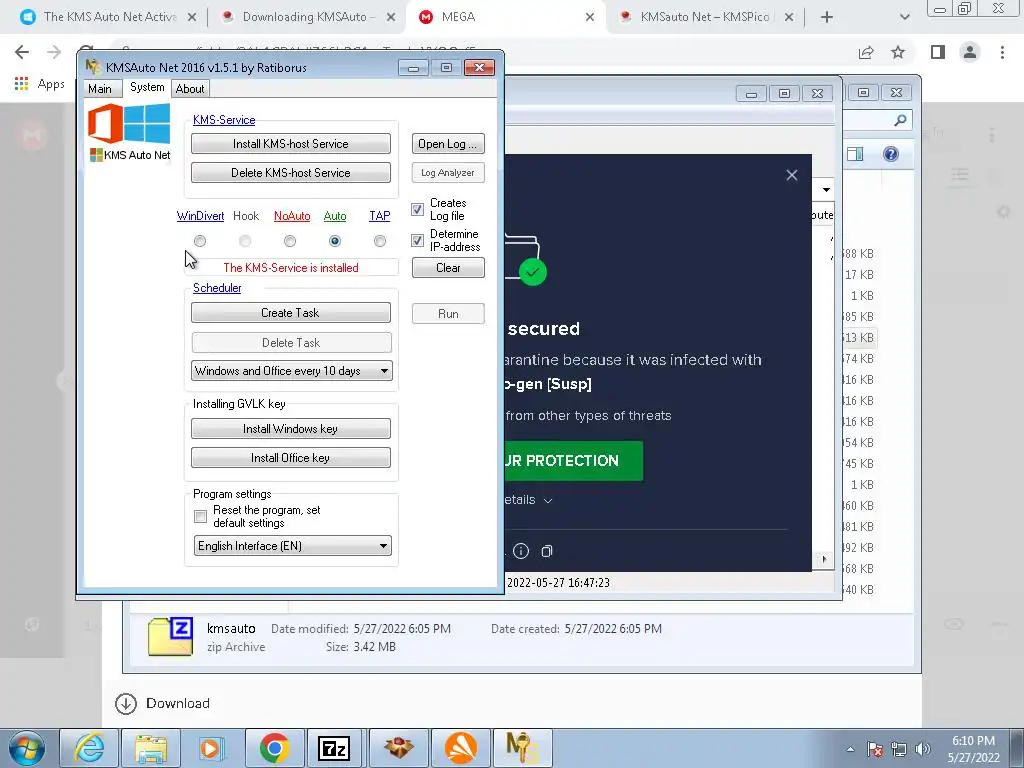This screenshot has width=1024, height=768.
Task: Open Chrome tab search chevron
Action: (904, 17)
